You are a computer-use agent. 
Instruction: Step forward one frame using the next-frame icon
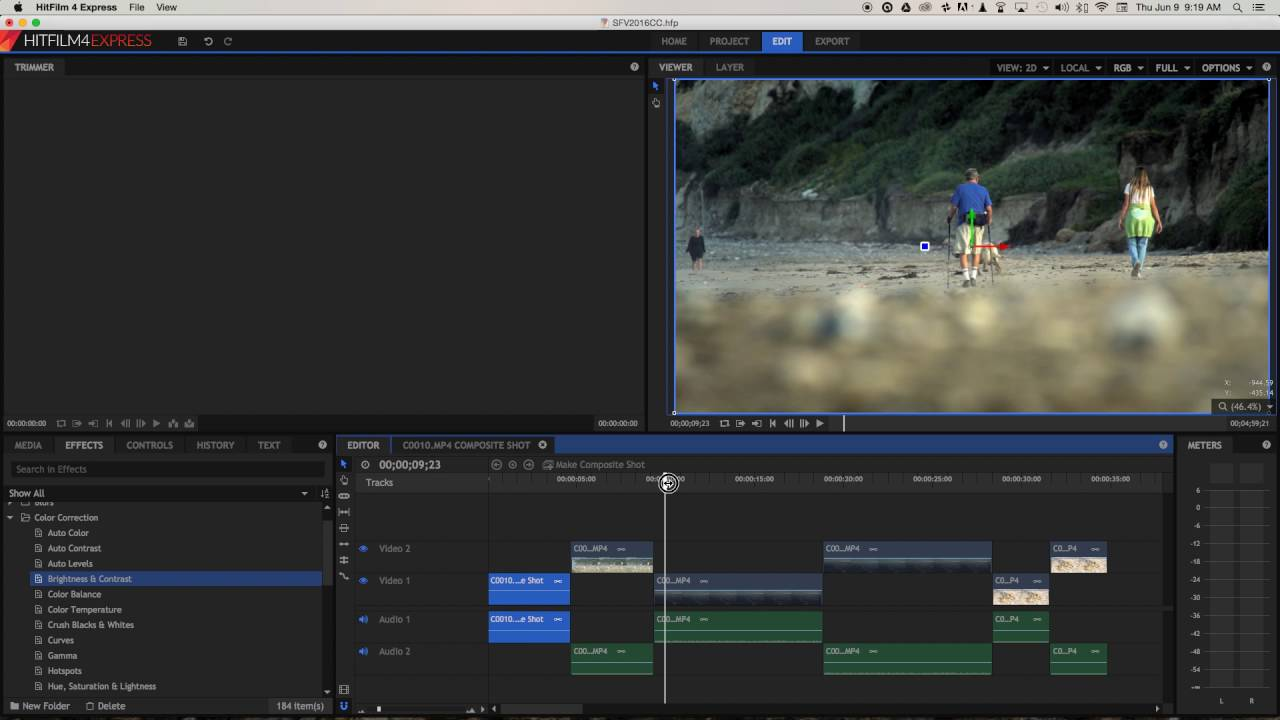pos(804,423)
